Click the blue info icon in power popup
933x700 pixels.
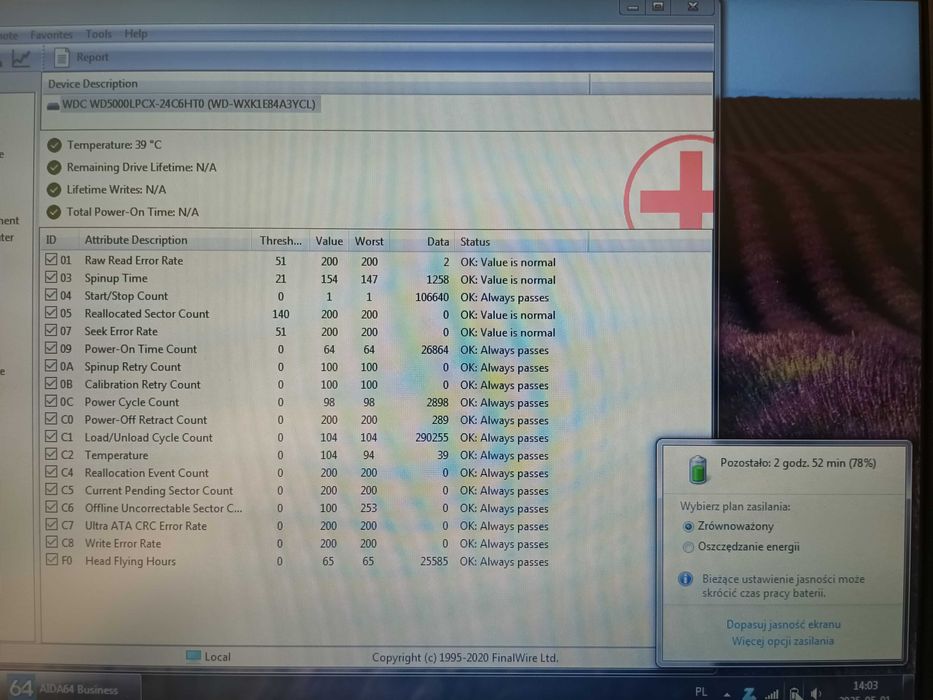pos(685,579)
